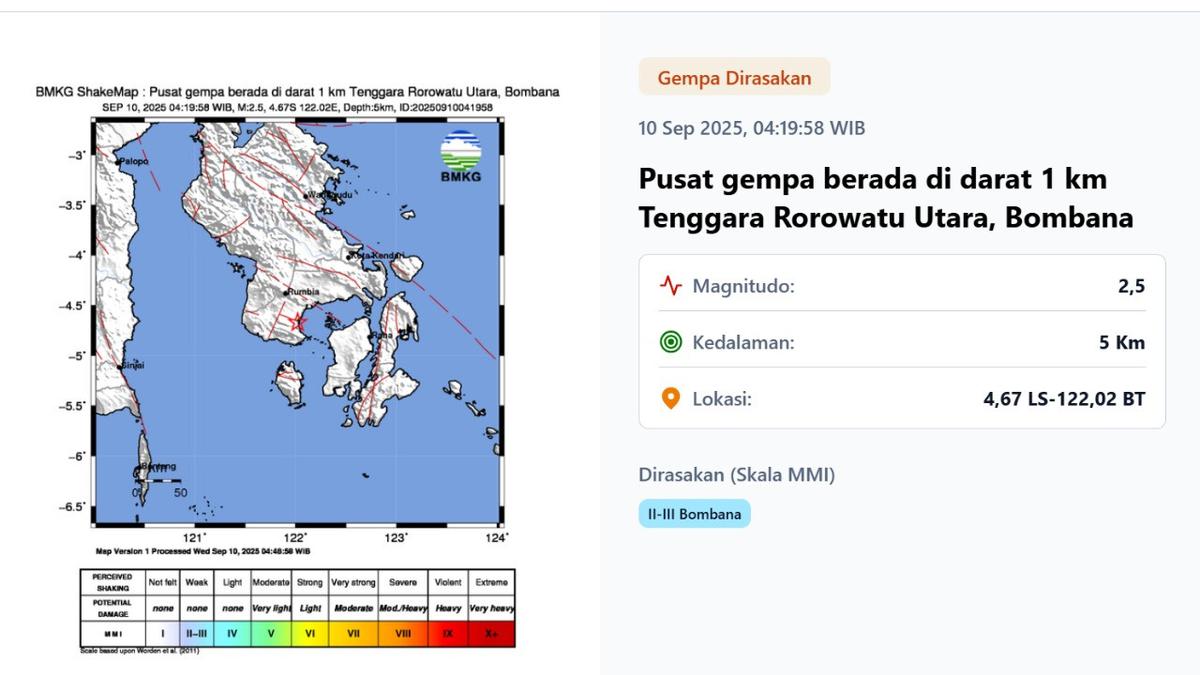1200x675 pixels.
Task: Click the yellow MMI VII swatch
Action: pyautogui.click(x=353, y=633)
